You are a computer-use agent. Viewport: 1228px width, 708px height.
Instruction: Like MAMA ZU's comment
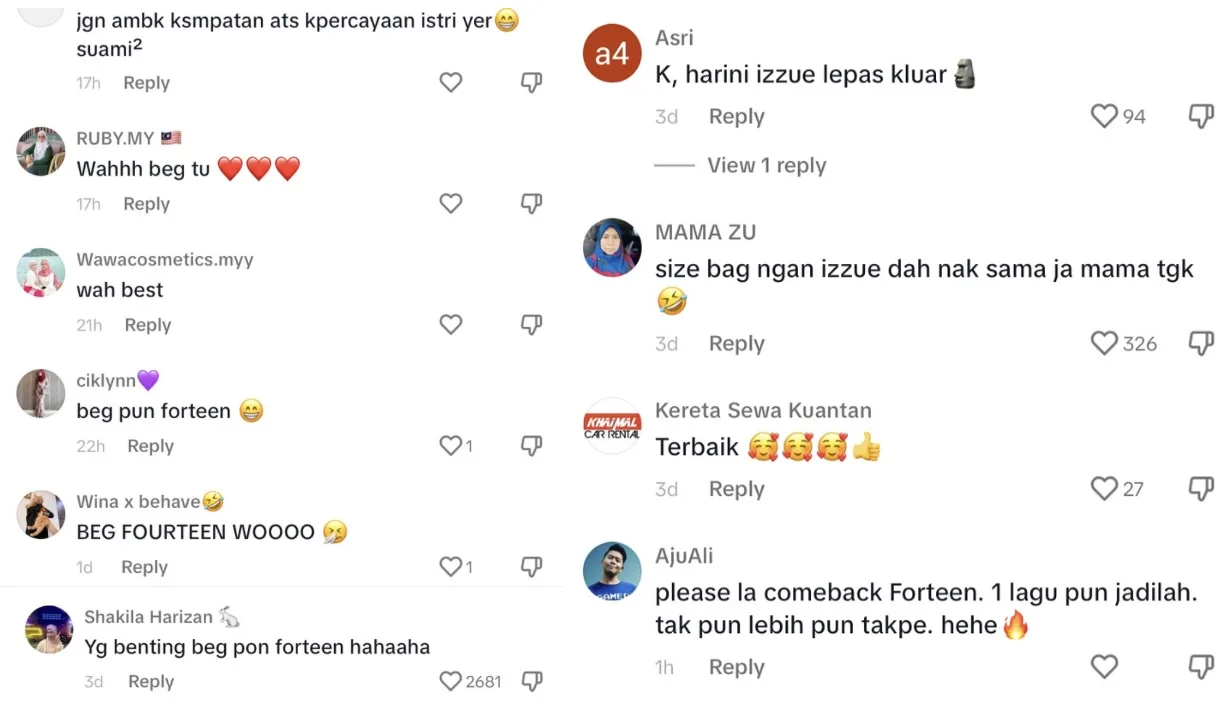[x=1104, y=344]
